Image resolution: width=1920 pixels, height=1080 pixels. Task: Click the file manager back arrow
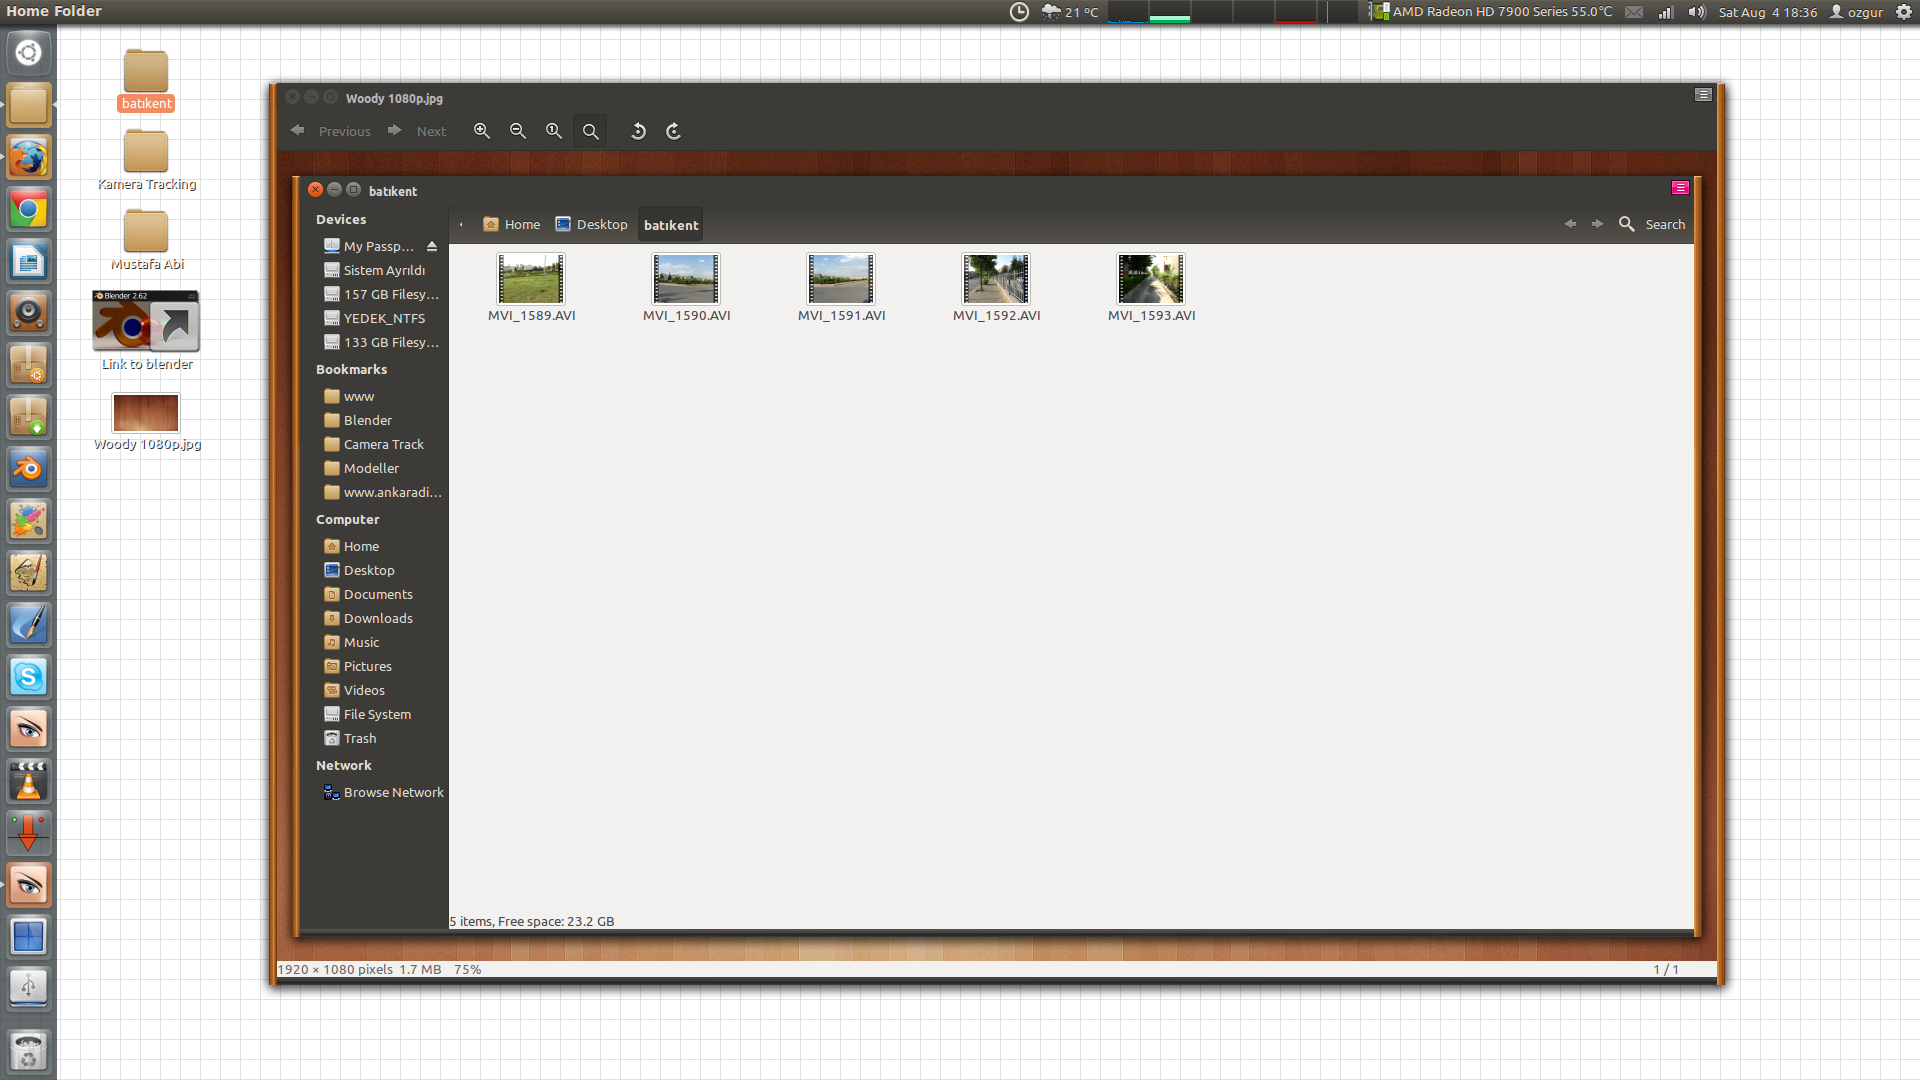[1570, 224]
